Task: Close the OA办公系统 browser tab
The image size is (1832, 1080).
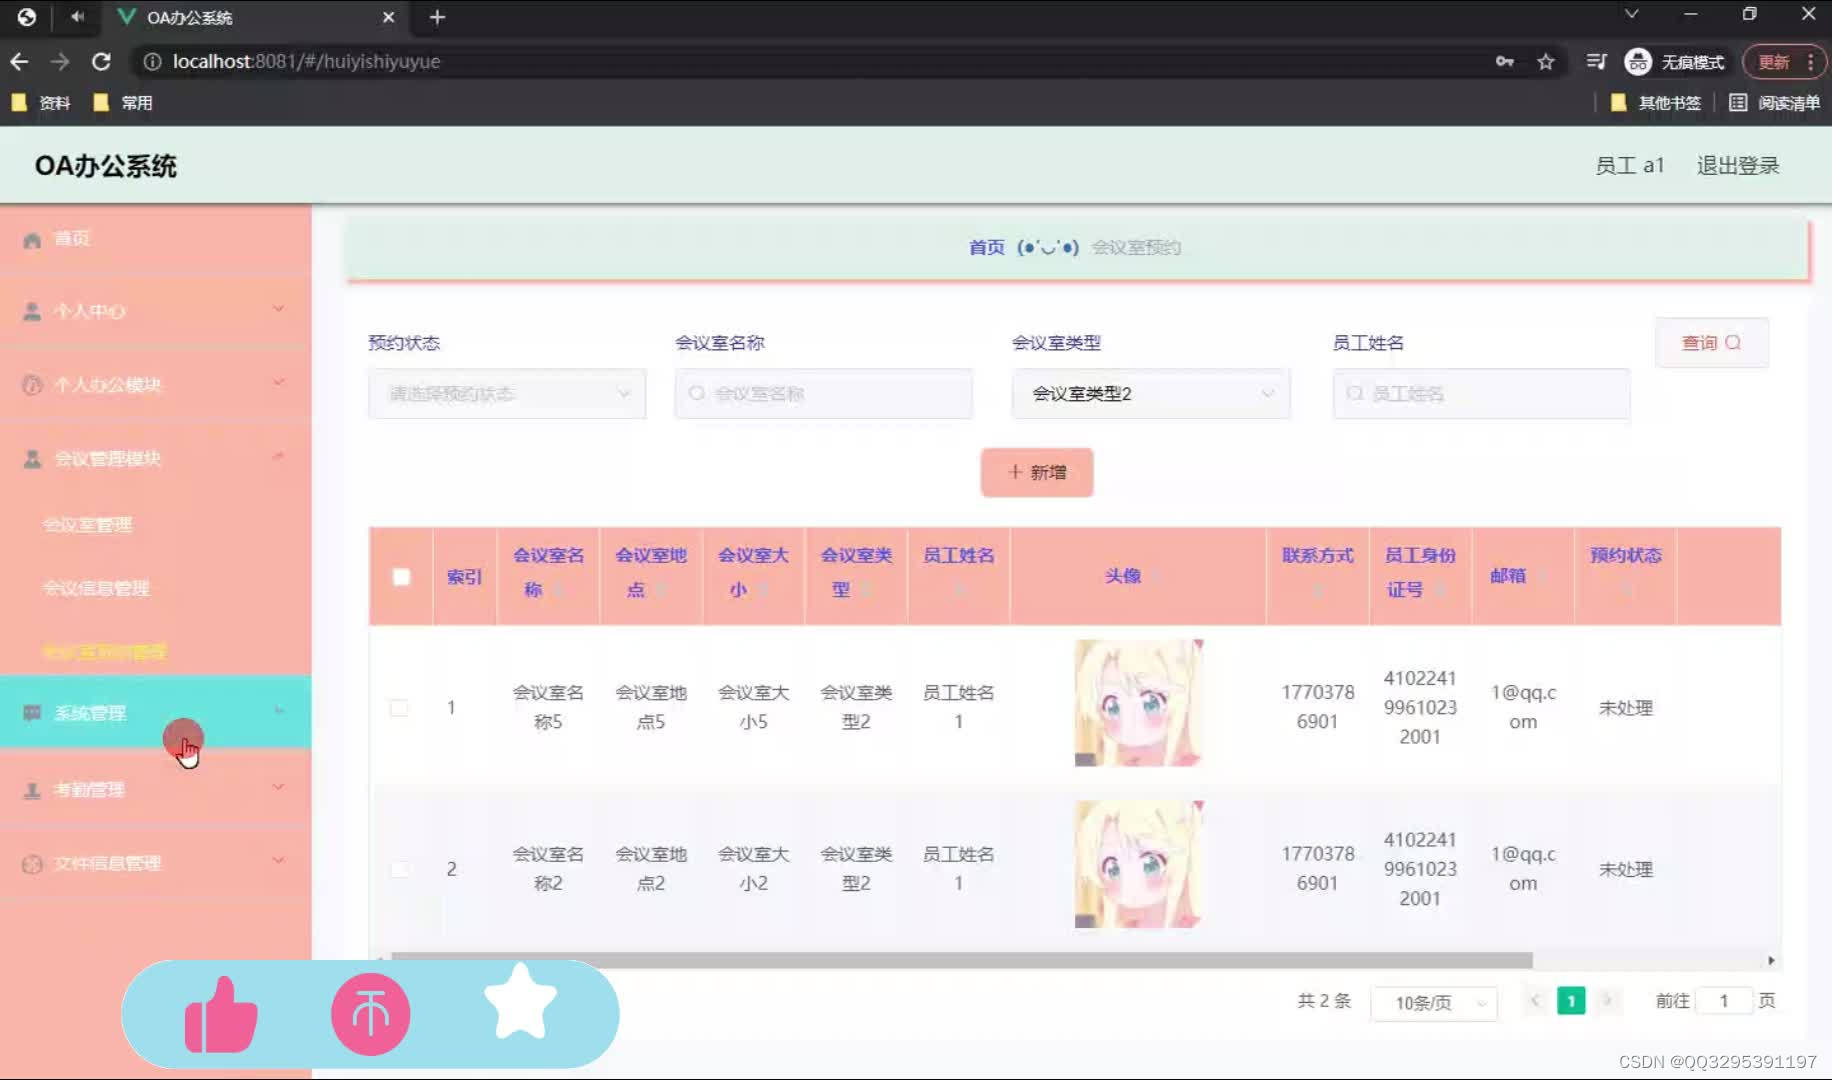Action: [x=389, y=17]
